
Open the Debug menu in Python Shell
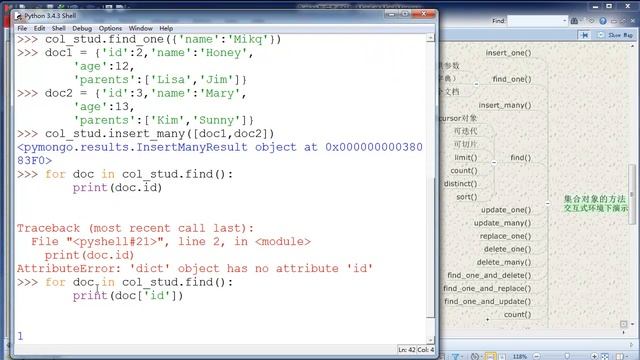[82, 28]
